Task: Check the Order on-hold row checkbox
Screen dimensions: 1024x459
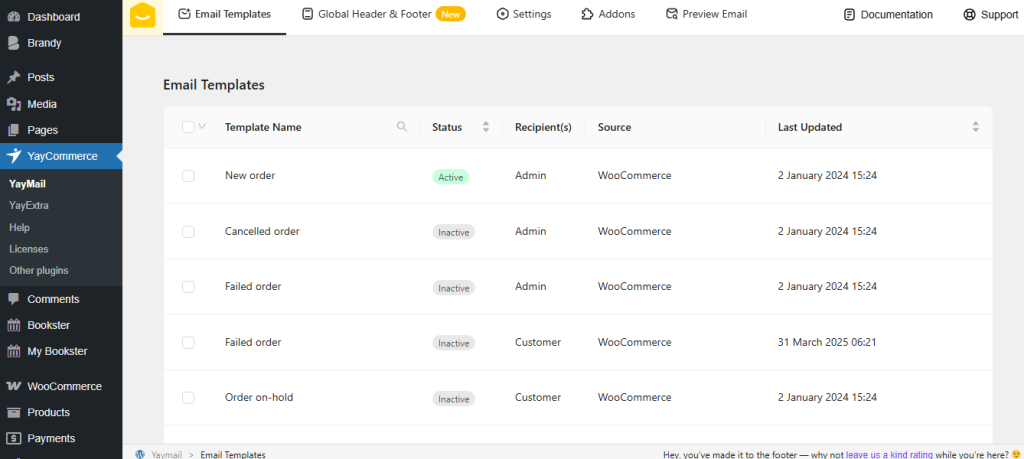Action: click(188, 398)
